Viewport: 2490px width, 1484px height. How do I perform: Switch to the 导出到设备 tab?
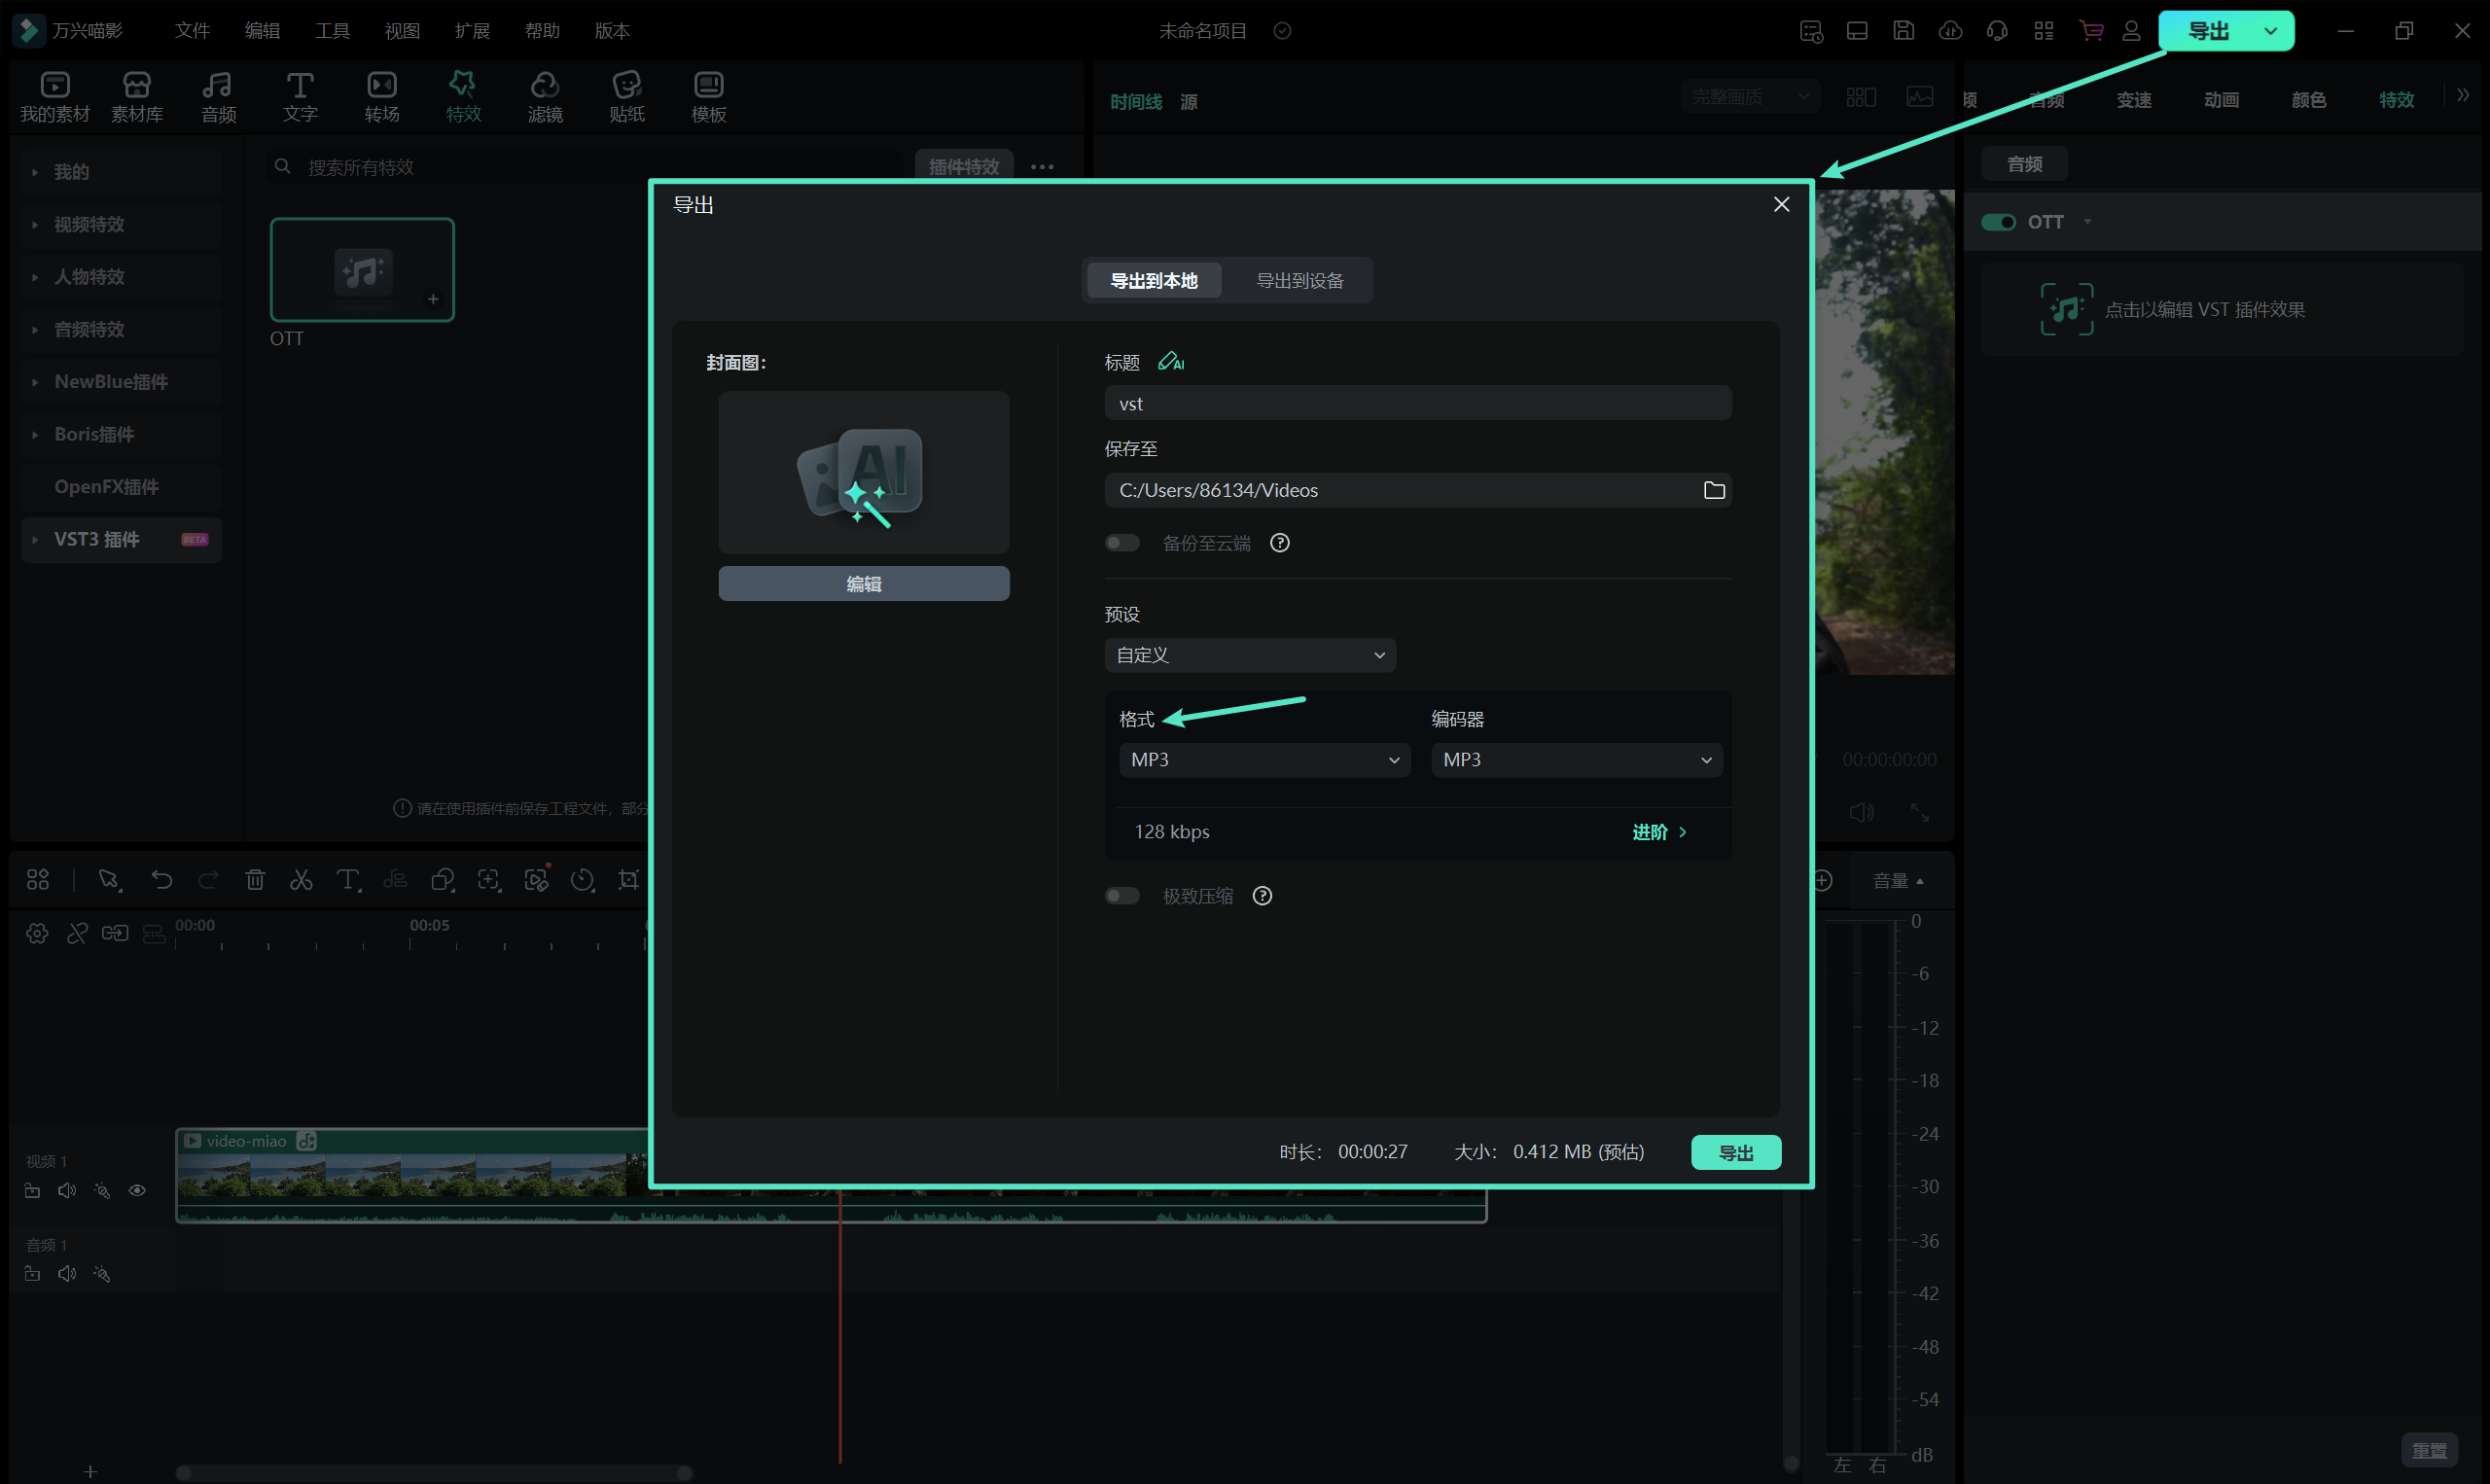(x=1299, y=281)
